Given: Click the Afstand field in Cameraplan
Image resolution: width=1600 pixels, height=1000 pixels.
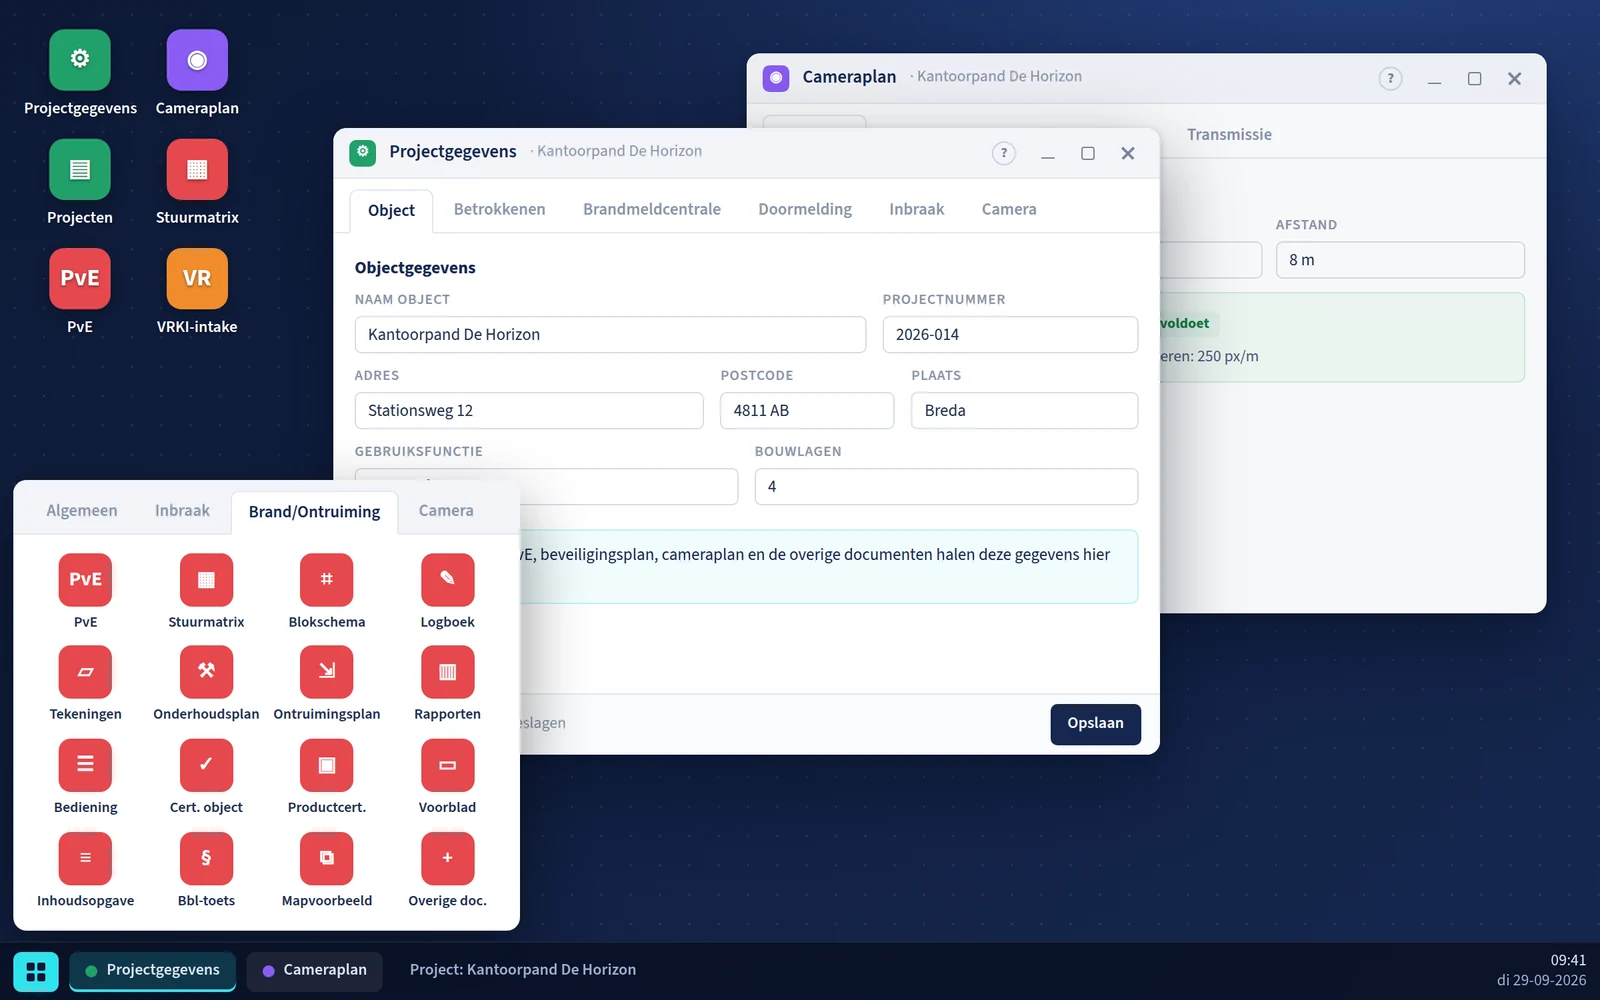Looking at the screenshot, I should pos(1400,260).
